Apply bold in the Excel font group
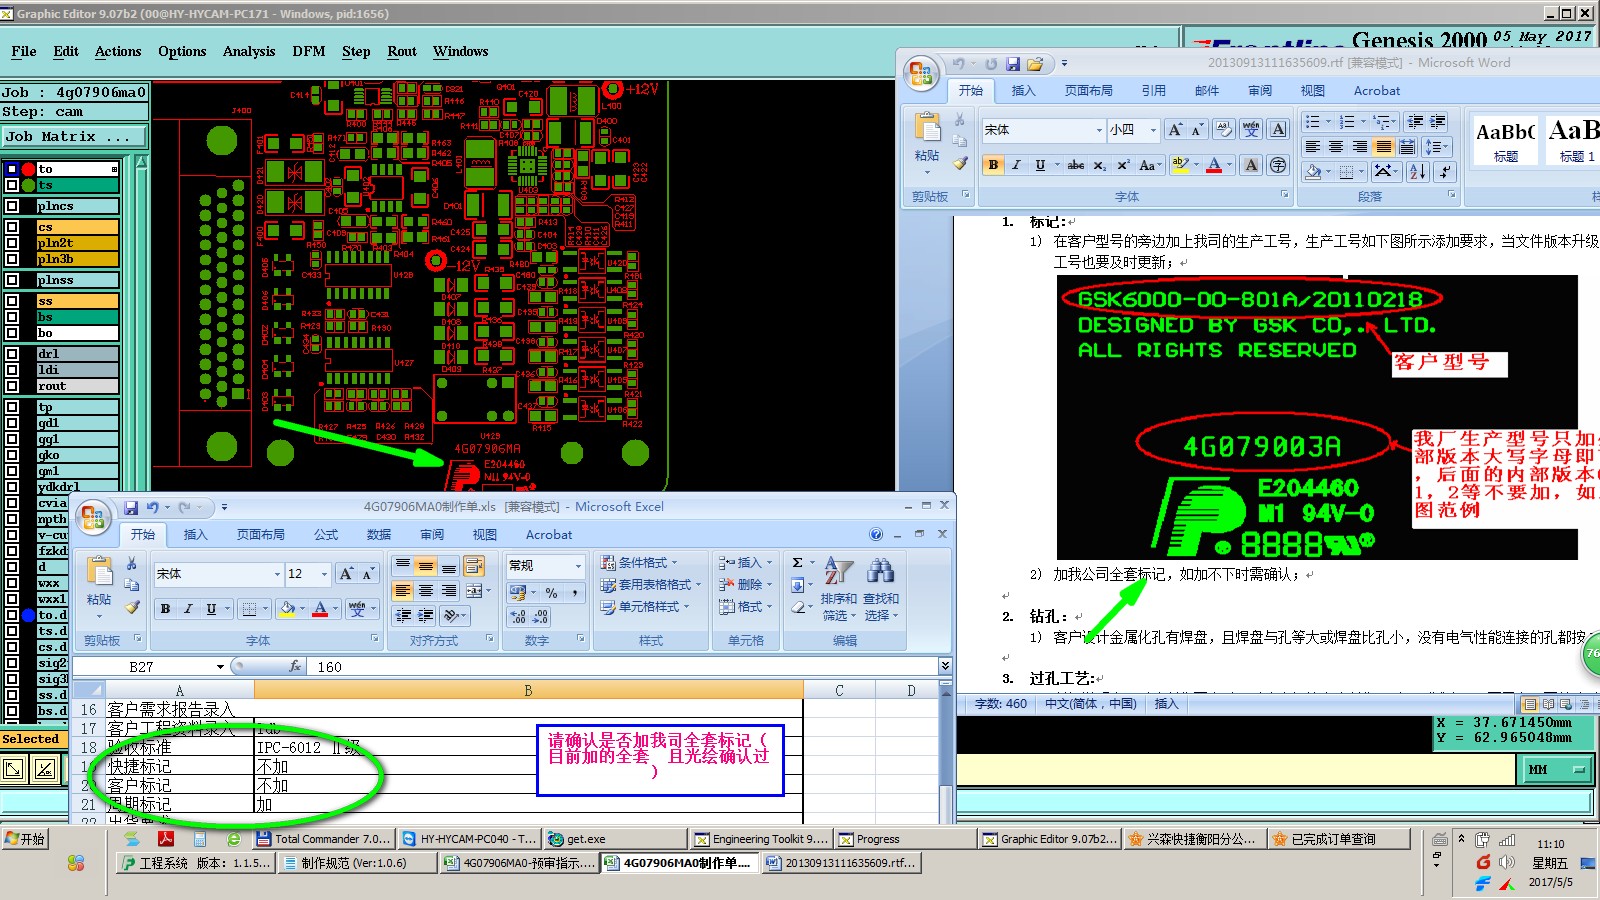The height and width of the screenshot is (900, 1600). tap(165, 608)
